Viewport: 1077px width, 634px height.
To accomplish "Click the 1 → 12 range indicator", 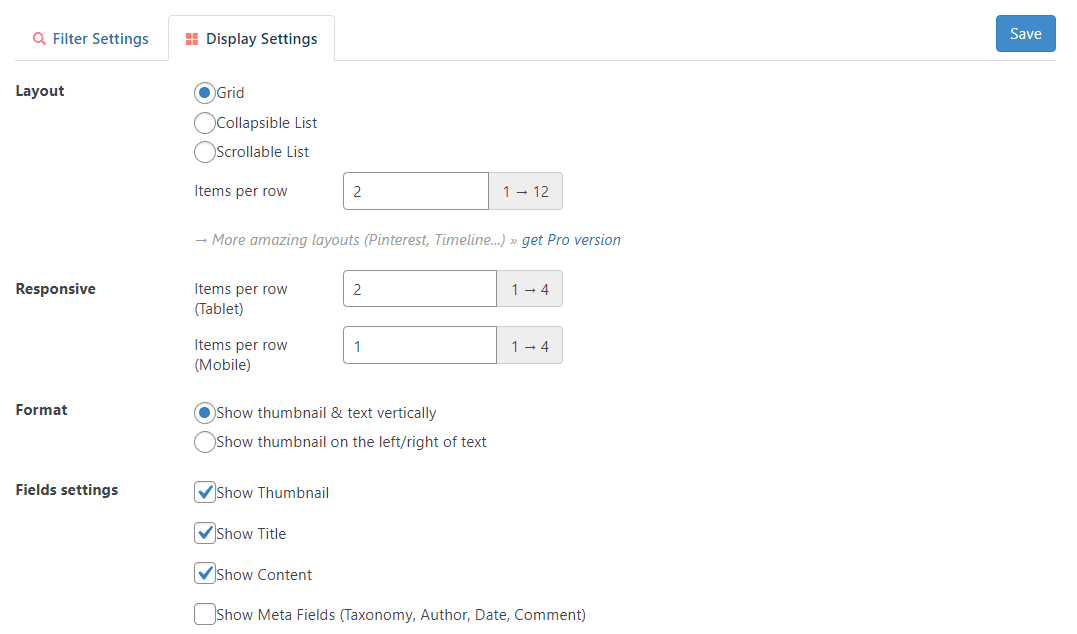I will point(525,190).
